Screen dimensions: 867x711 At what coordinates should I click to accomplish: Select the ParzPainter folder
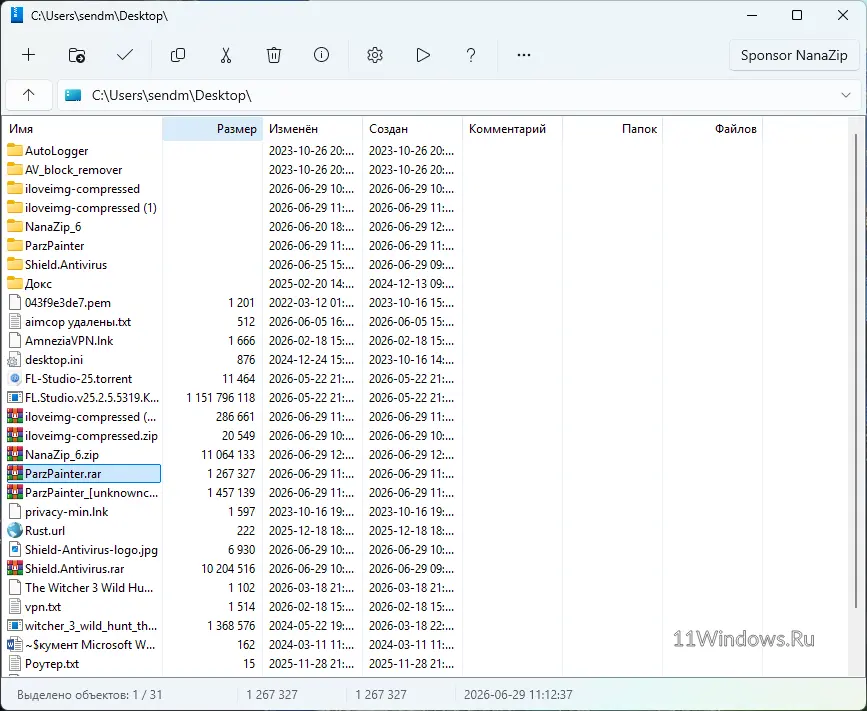tap(46, 245)
